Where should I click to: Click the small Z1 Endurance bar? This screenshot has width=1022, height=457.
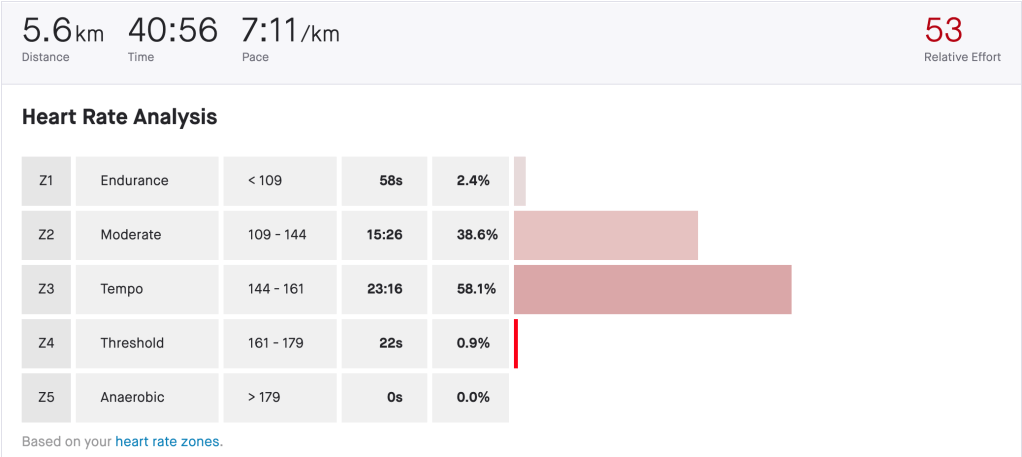[x=520, y=181]
